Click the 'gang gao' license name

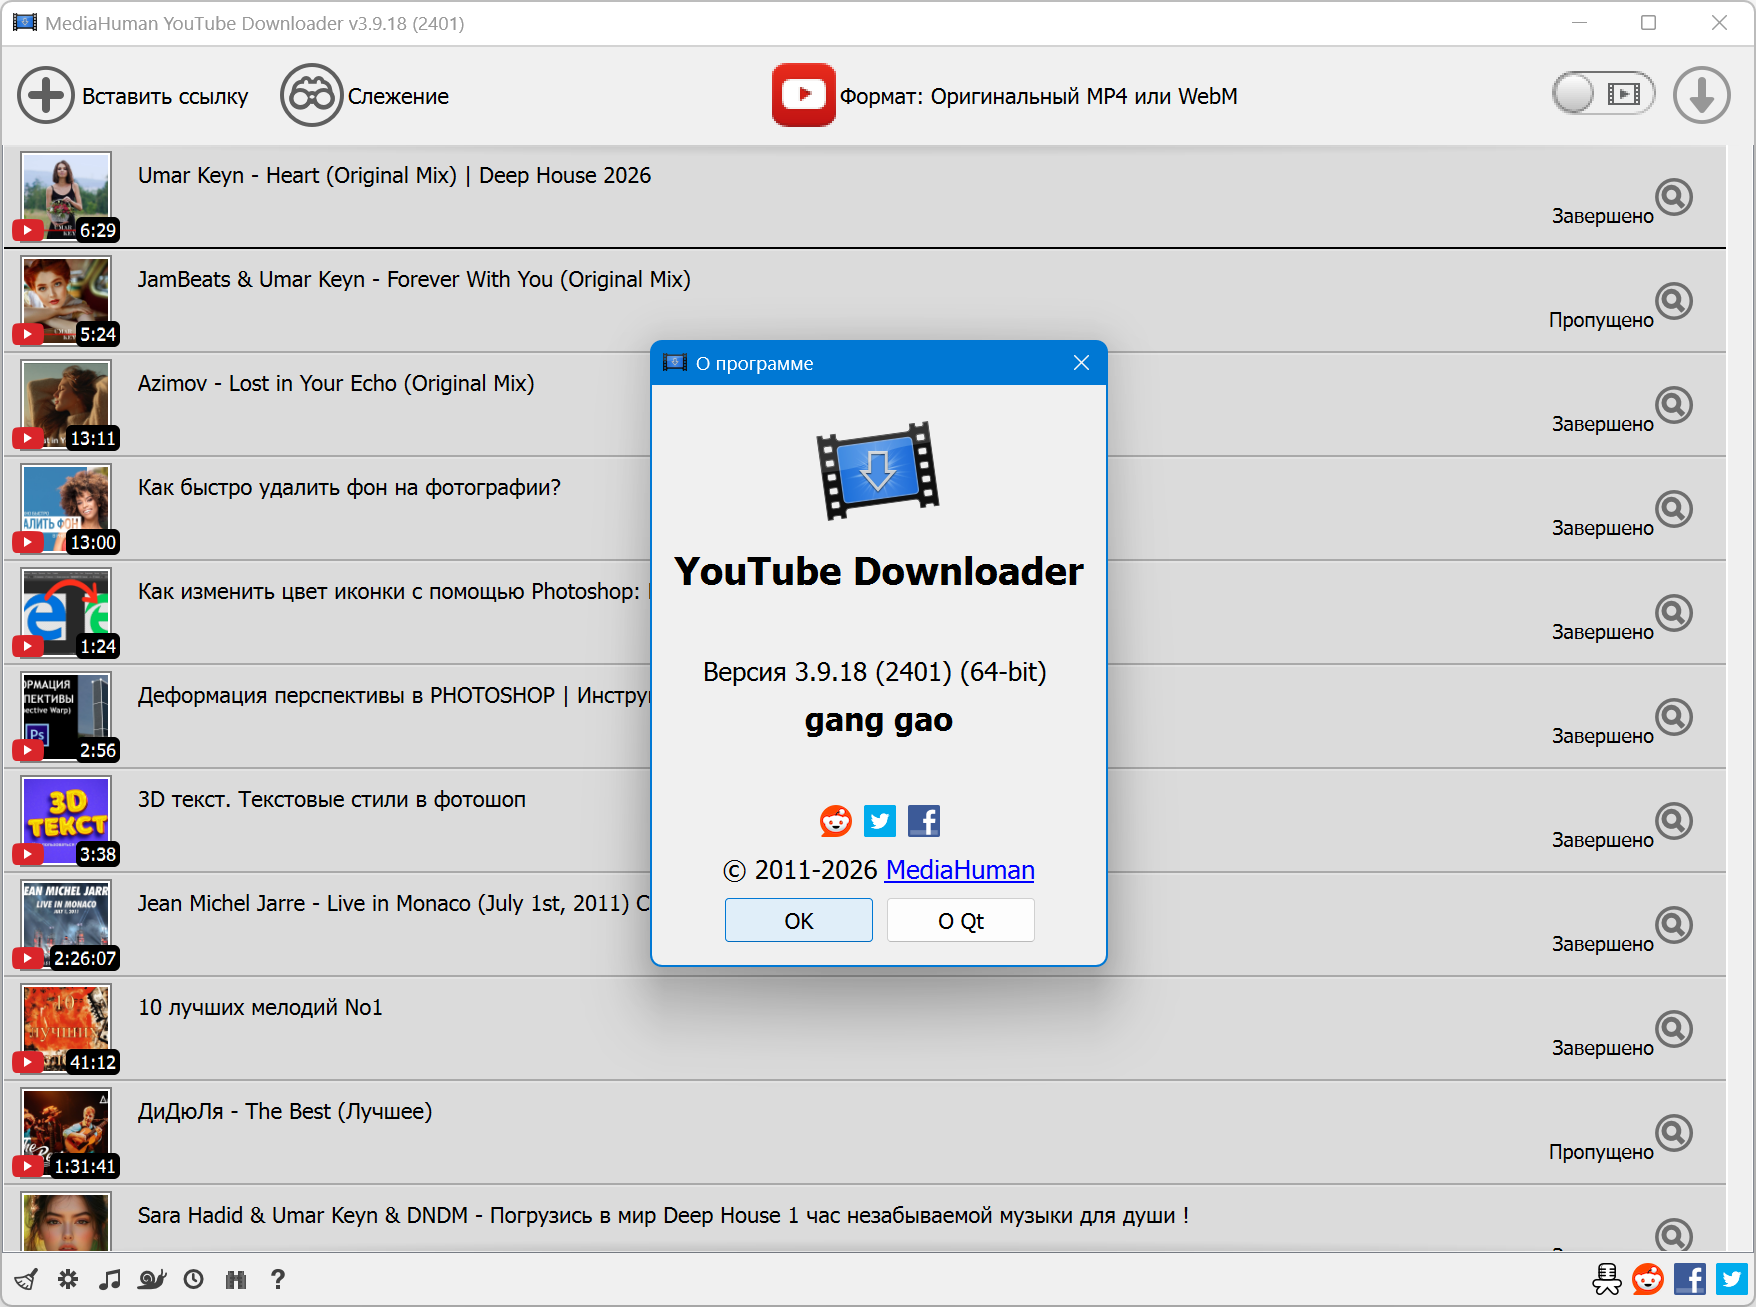(x=879, y=720)
